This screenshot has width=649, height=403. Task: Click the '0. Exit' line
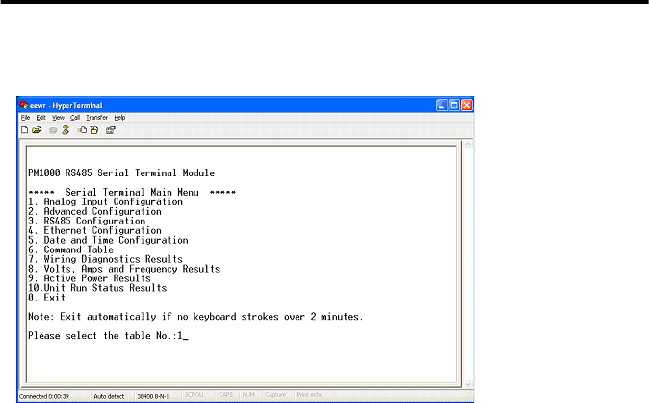pos(47,297)
